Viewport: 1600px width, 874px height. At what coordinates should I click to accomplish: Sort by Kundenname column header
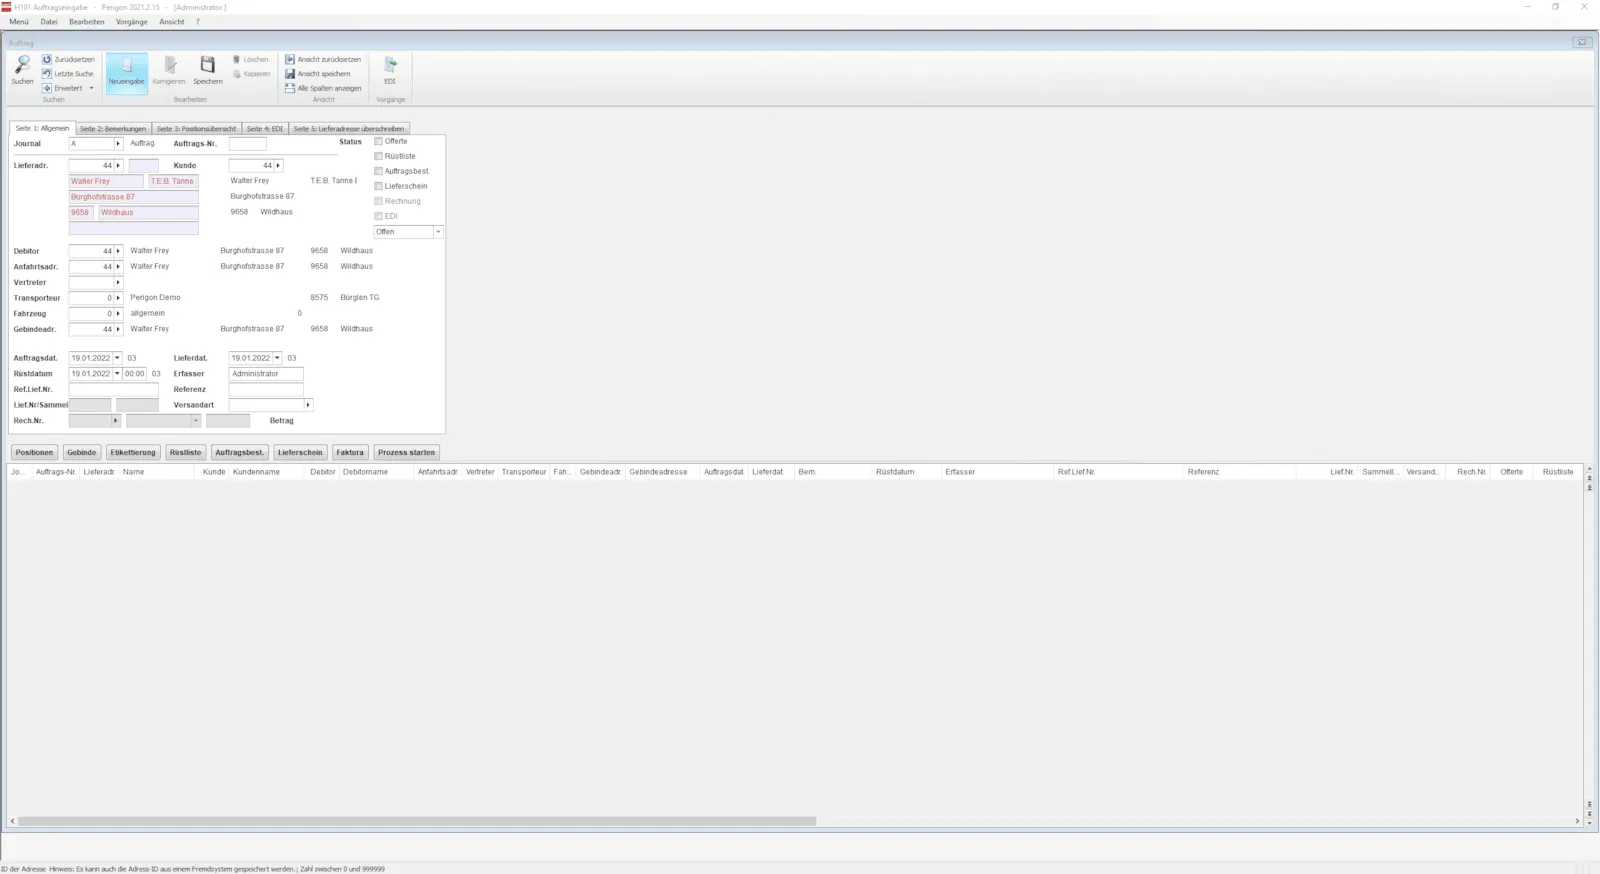click(x=257, y=472)
